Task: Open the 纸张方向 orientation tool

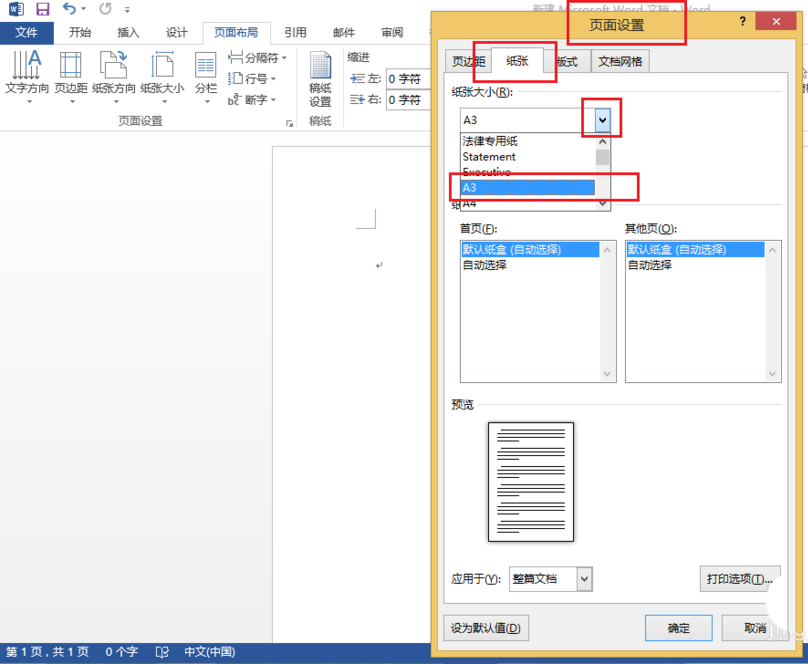Action: (x=113, y=77)
